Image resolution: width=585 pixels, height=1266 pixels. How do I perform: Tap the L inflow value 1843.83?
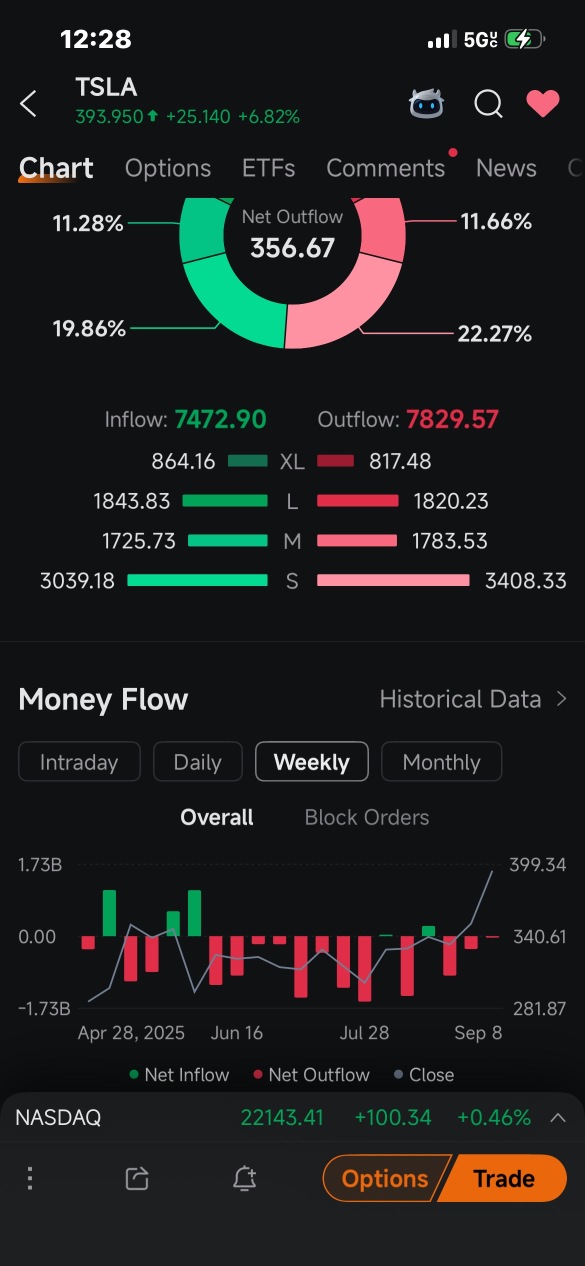pyautogui.click(x=133, y=501)
